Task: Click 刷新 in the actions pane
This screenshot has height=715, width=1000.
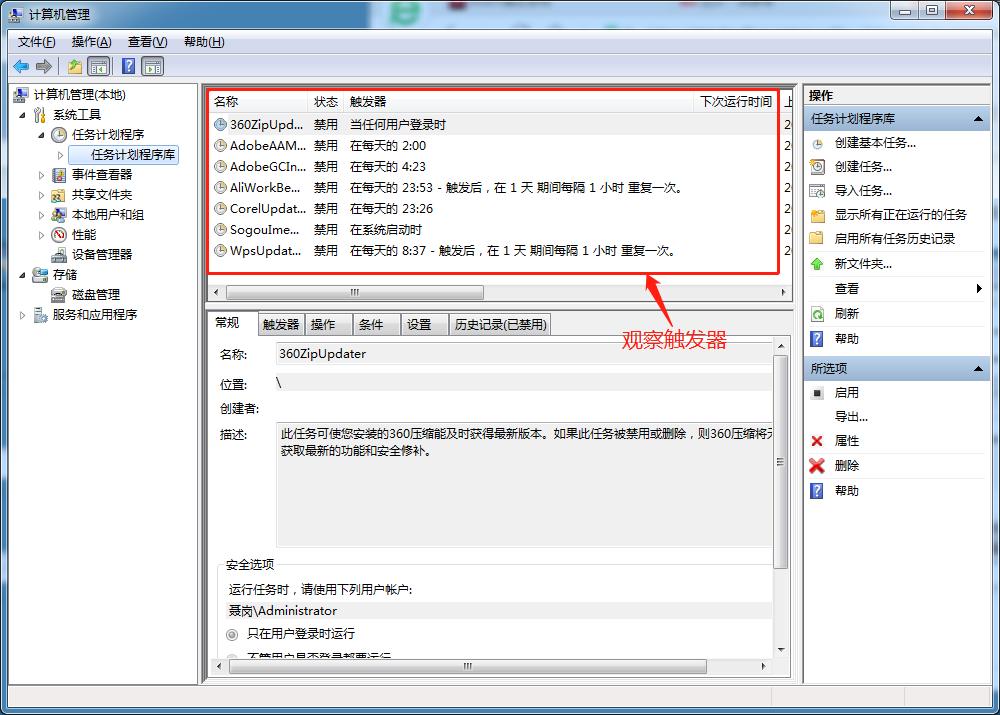Action: [846, 314]
